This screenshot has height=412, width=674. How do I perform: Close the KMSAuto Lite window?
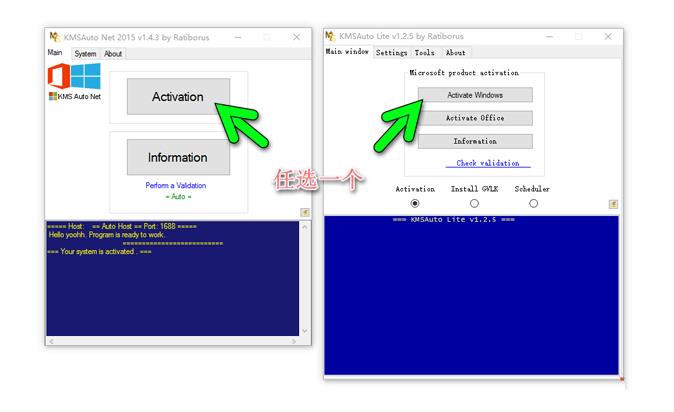coord(608,36)
